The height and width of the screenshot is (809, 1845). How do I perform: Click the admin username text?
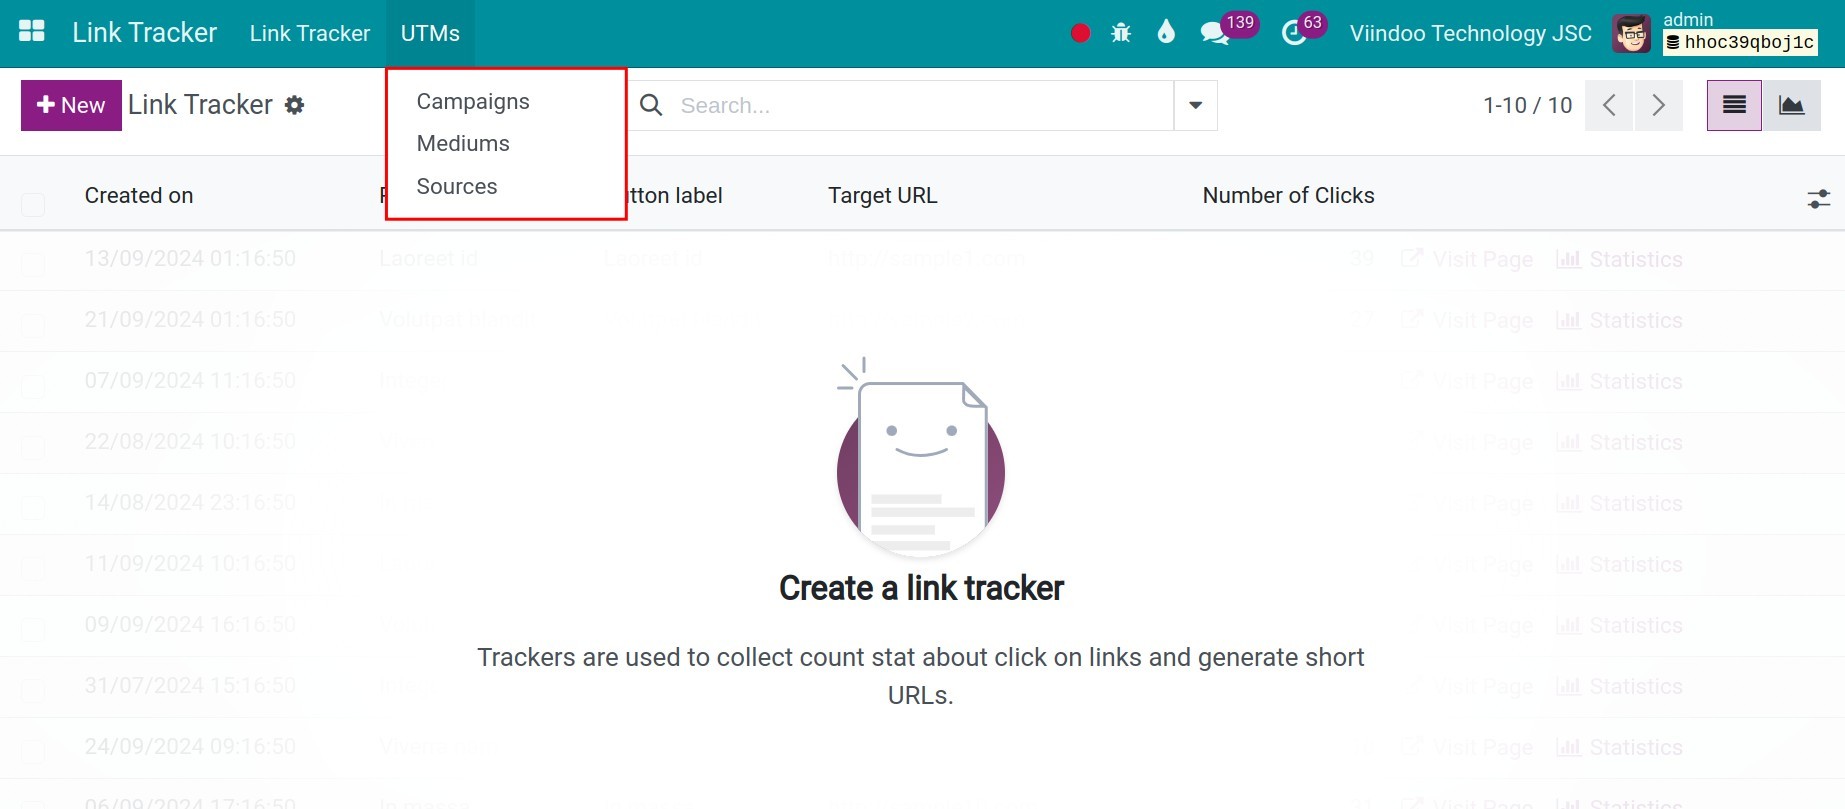click(x=1688, y=19)
